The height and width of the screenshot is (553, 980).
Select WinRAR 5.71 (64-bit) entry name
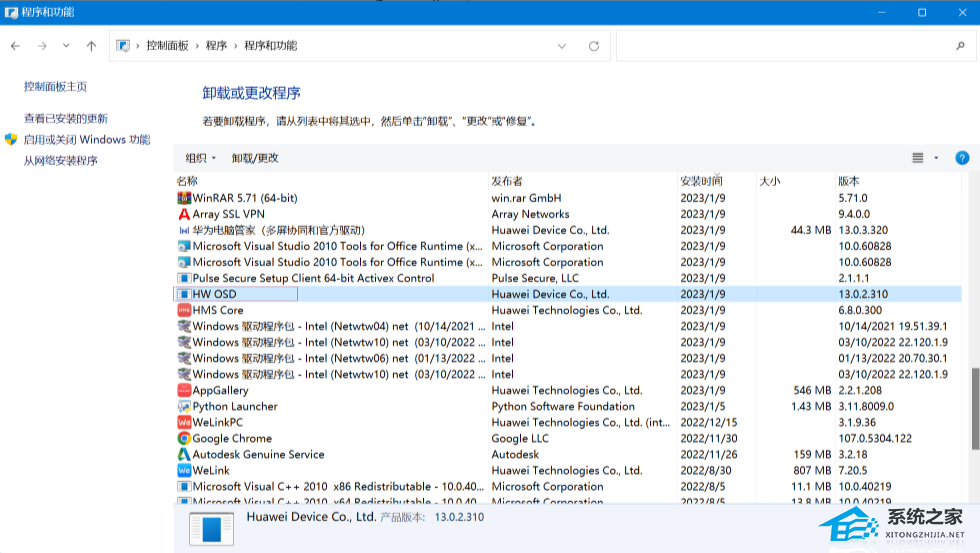click(245, 198)
